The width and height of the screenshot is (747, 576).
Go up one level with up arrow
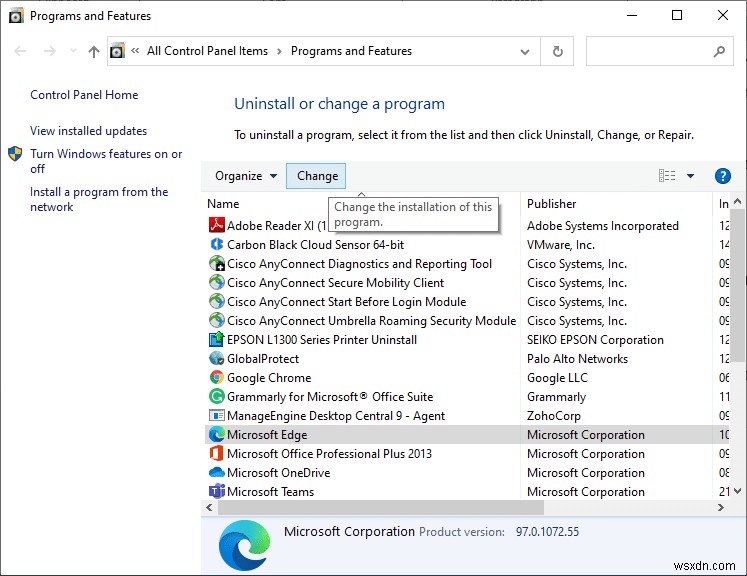pyautogui.click(x=94, y=51)
